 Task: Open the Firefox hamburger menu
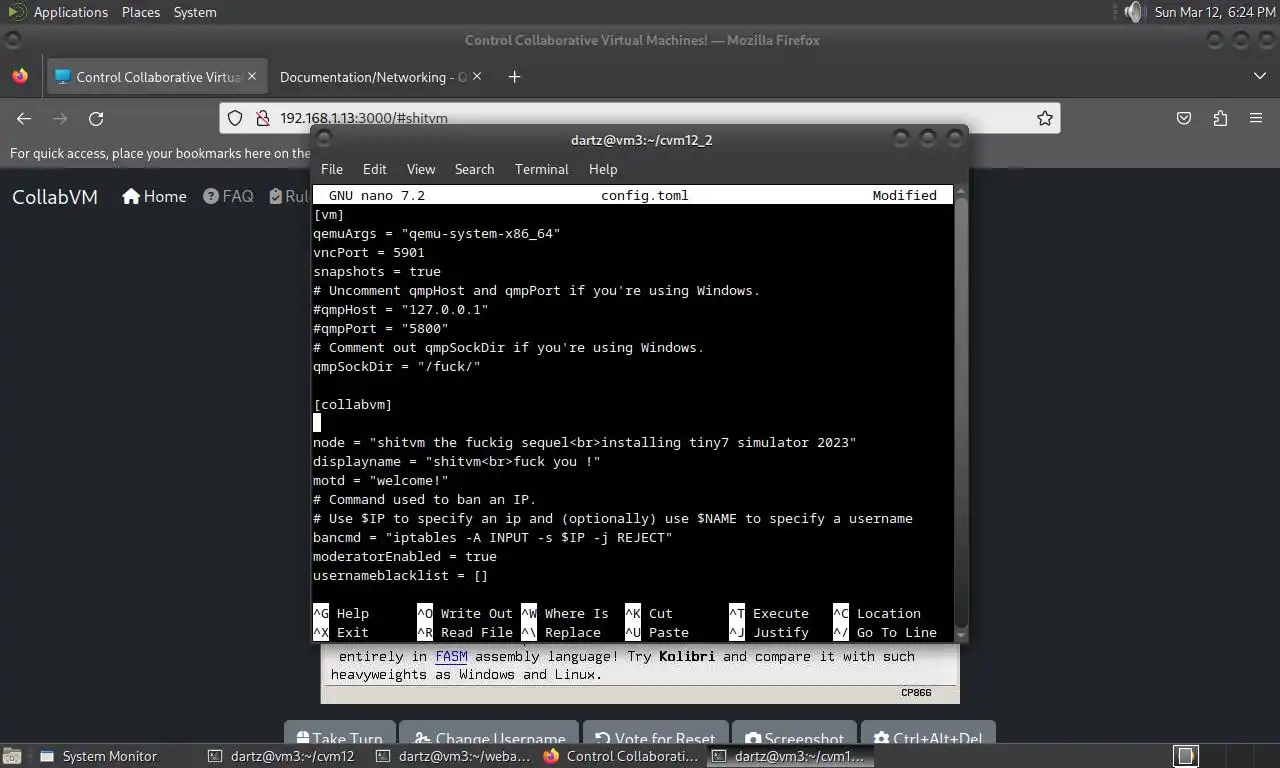coord(1256,118)
